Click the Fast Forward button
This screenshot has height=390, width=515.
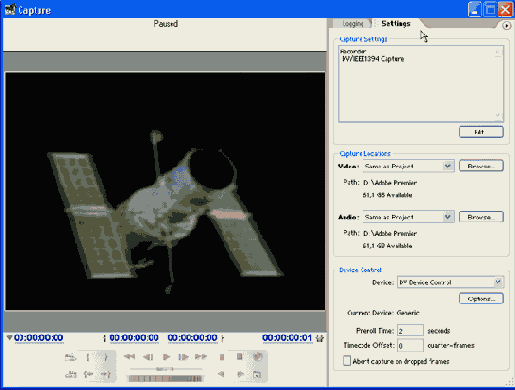[201, 357]
